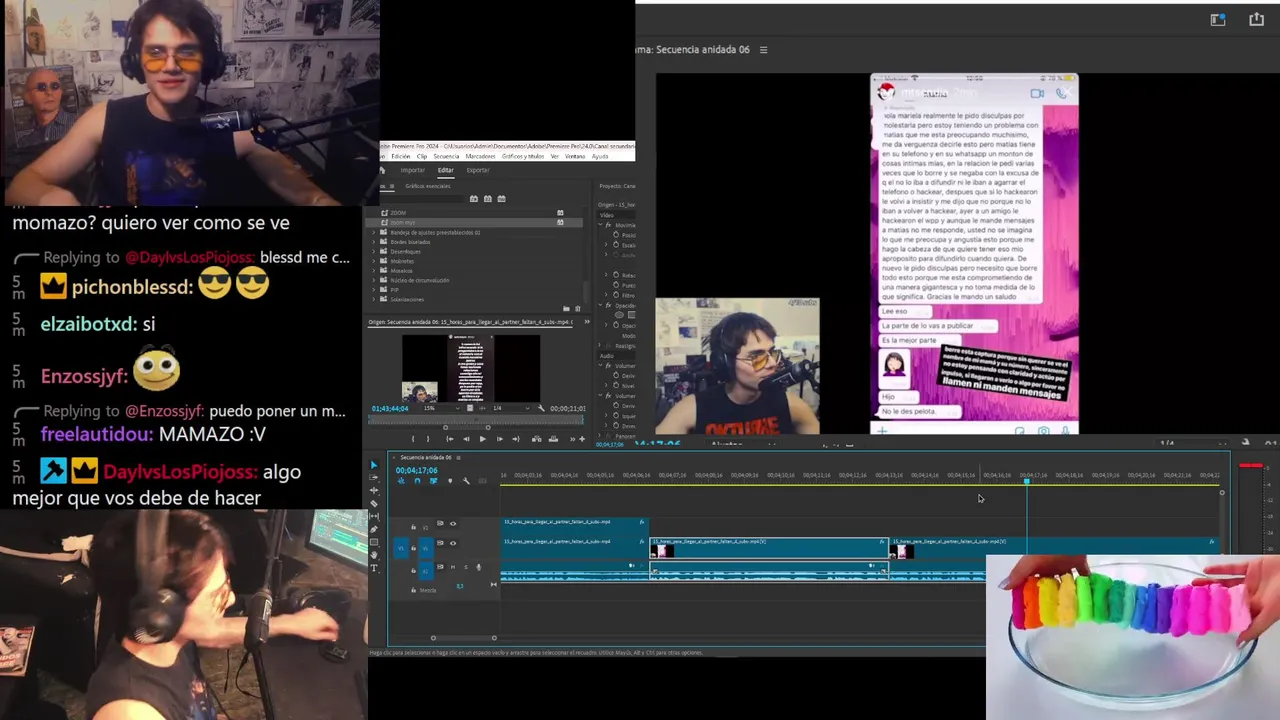Screen dimensions: 1280x720
Task: Solo audio track A1
Action: point(465,567)
